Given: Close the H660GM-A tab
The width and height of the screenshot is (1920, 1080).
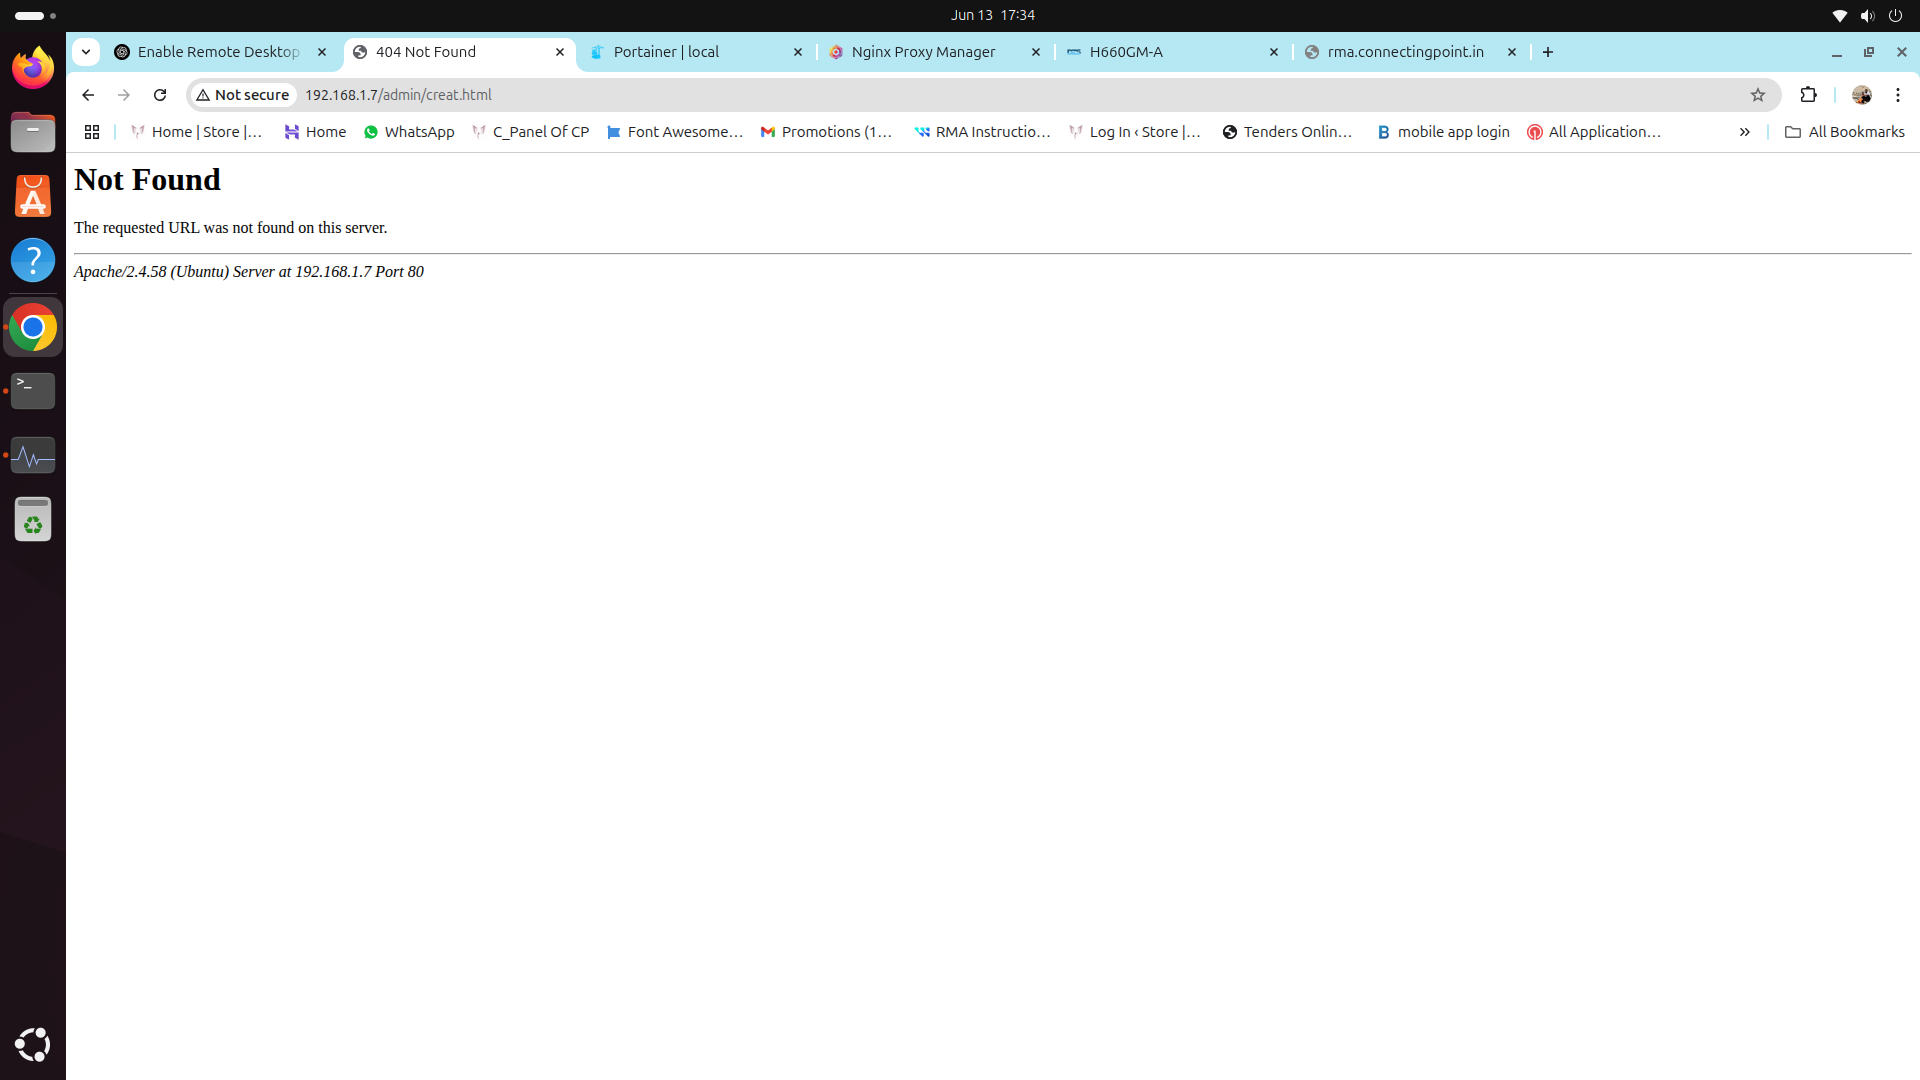Looking at the screenshot, I should coord(1274,52).
